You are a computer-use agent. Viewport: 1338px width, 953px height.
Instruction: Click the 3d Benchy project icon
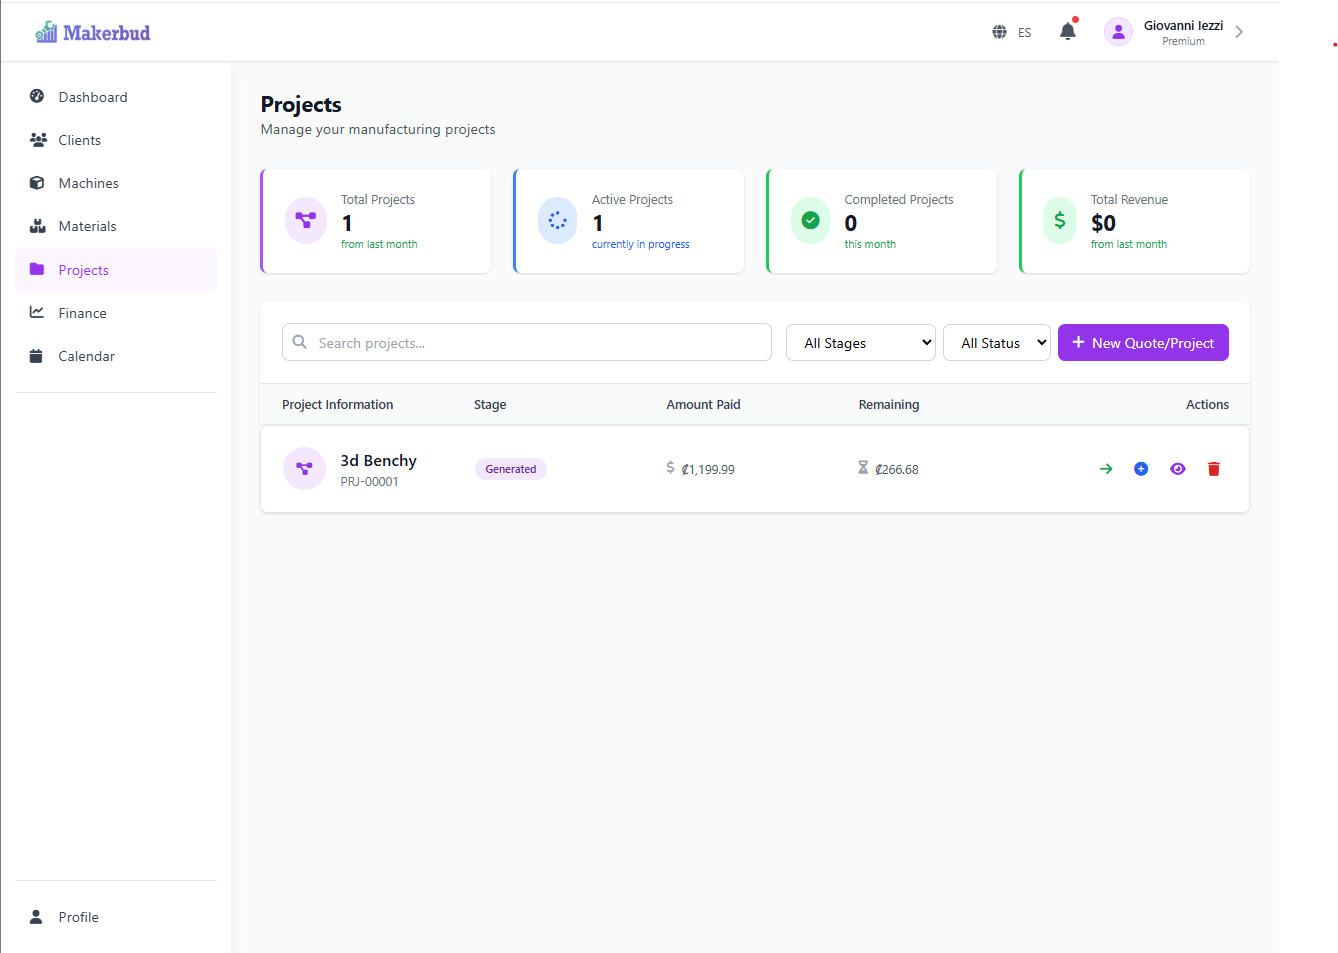pyautogui.click(x=304, y=468)
